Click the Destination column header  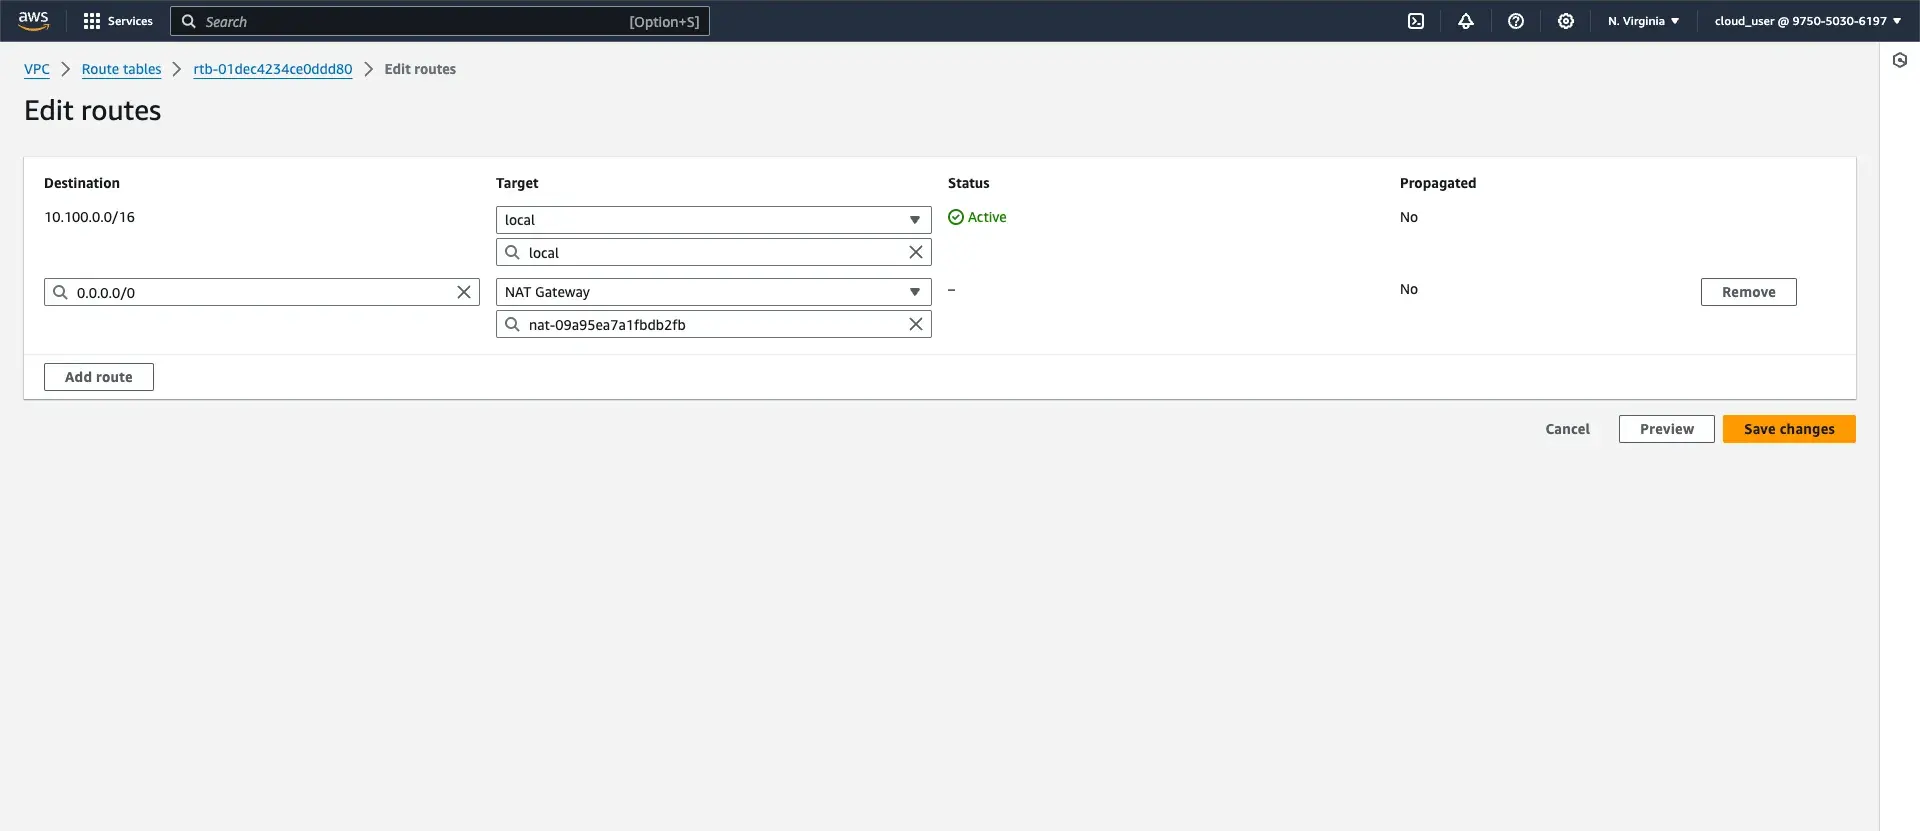(82, 183)
